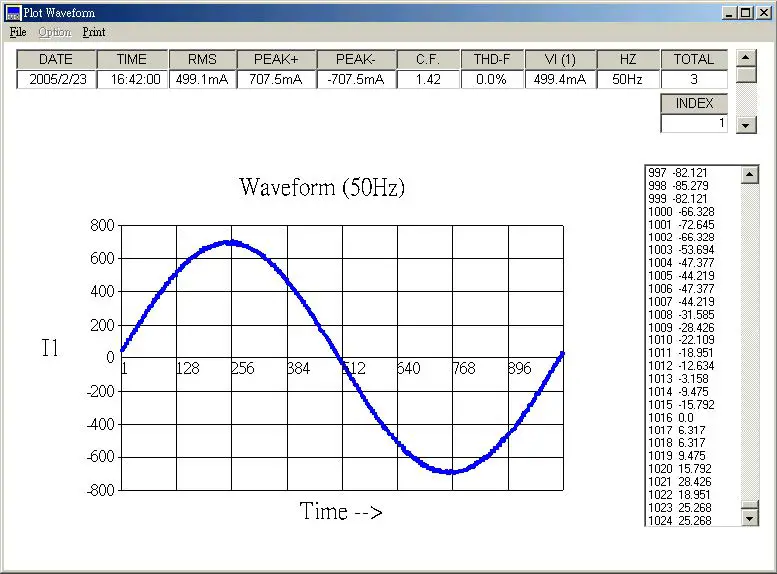Click the data list scroll up arrow
Screen dimensions: 777x574
[749, 174]
